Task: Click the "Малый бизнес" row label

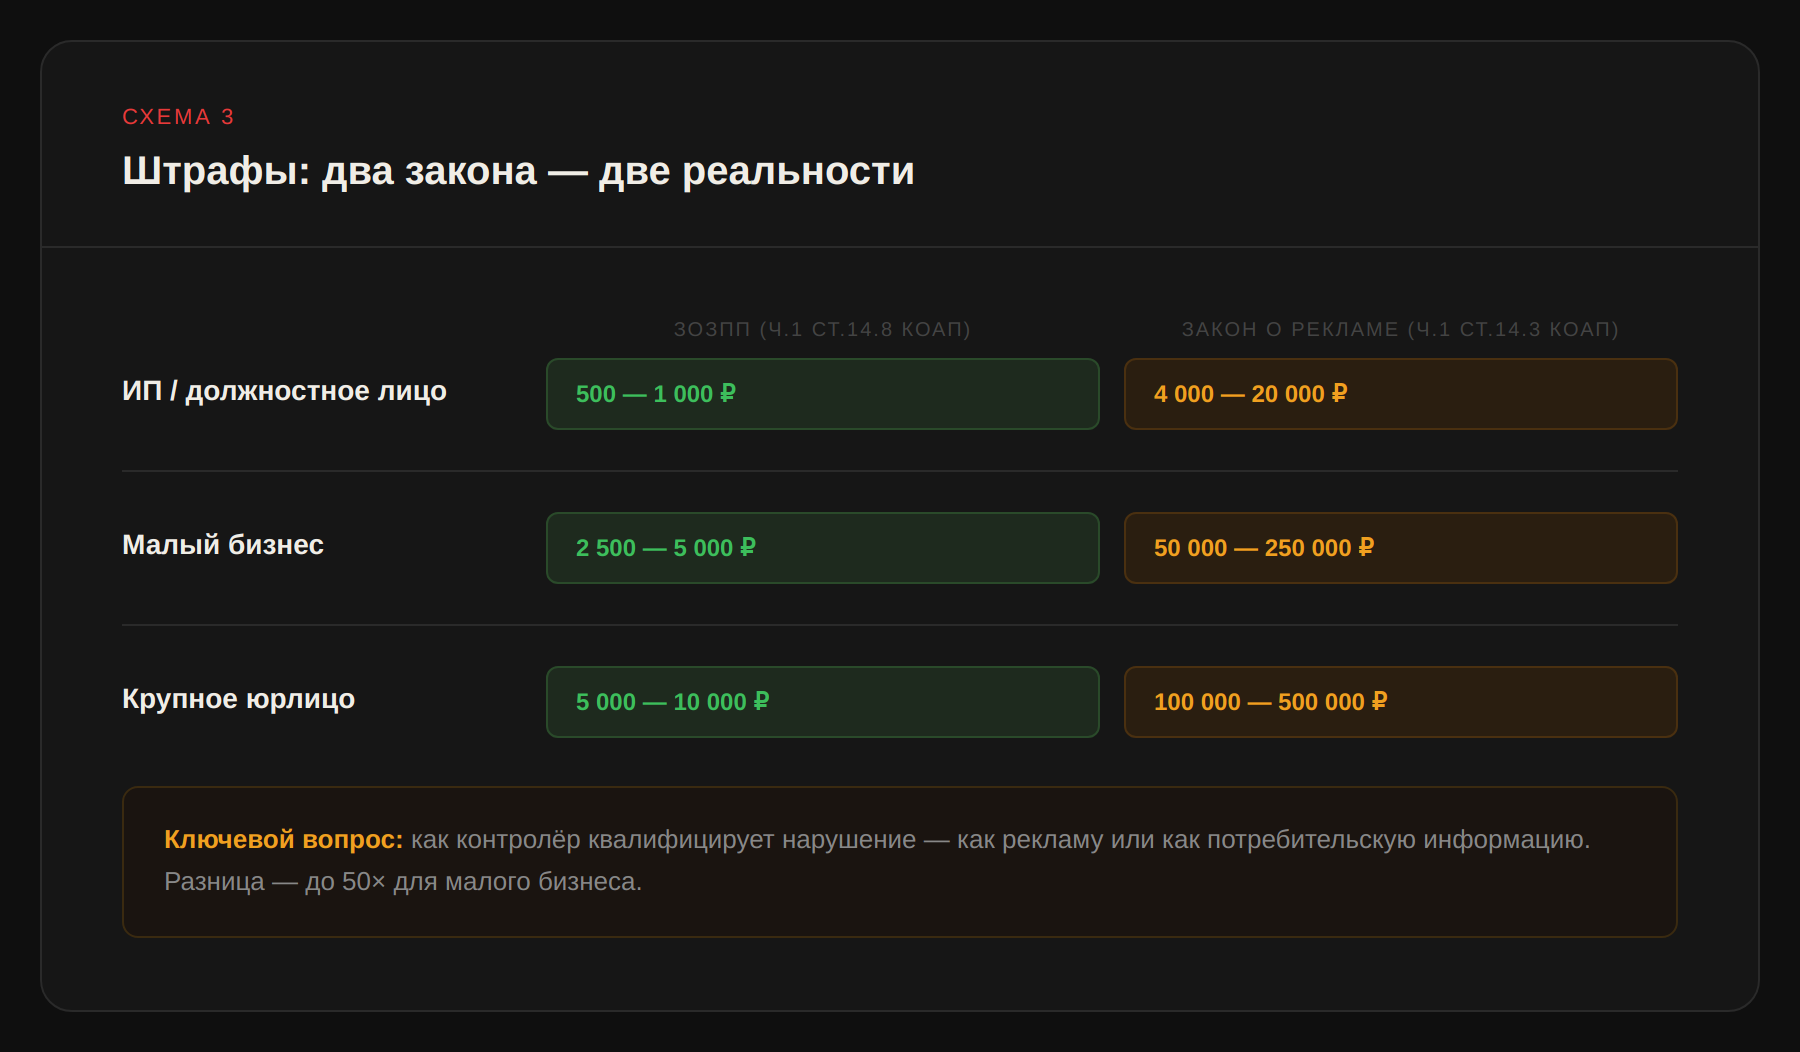Action: coord(223,545)
